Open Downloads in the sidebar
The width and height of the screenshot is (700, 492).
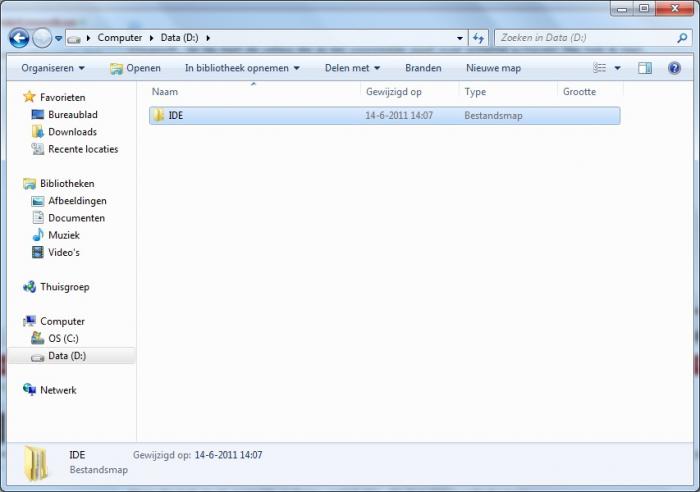[72, 132]
